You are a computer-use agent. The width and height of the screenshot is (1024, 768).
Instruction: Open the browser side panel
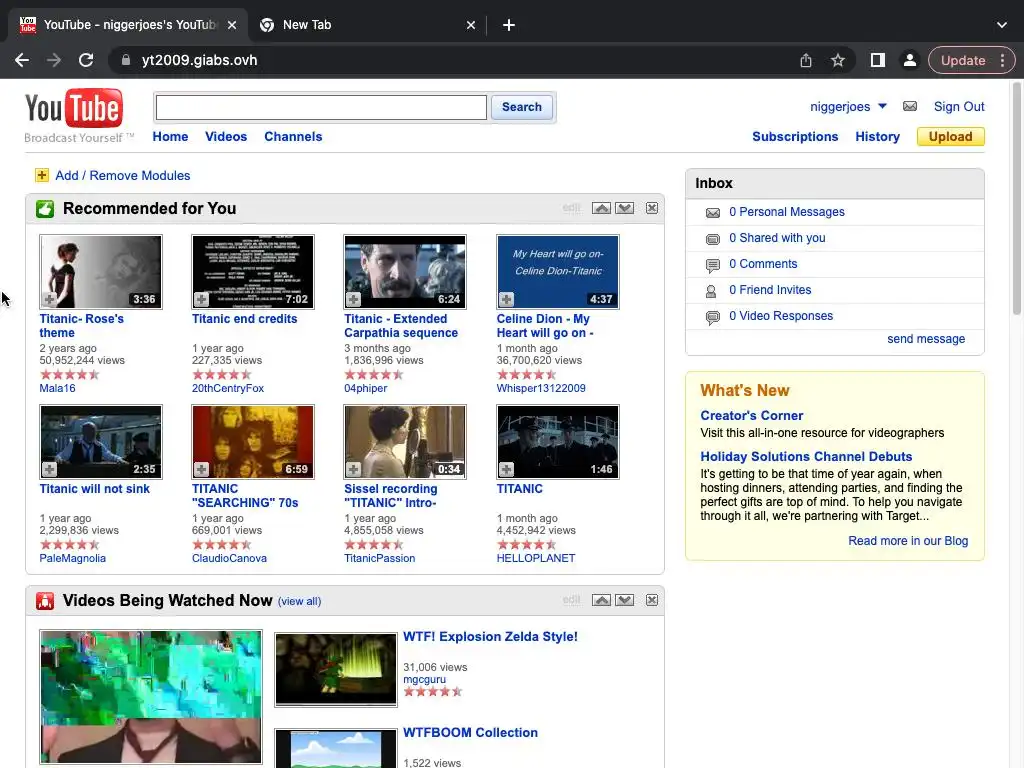[x=878, y=60]
